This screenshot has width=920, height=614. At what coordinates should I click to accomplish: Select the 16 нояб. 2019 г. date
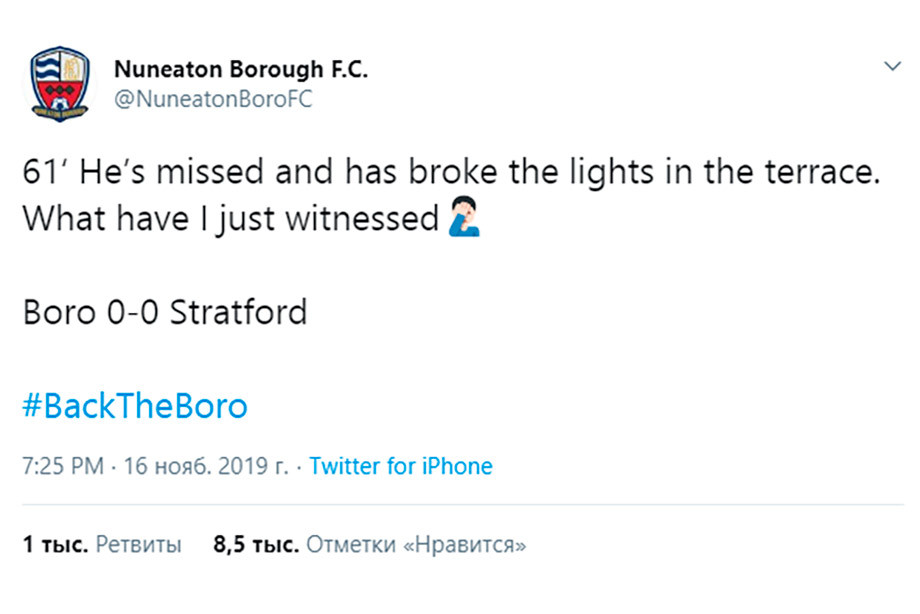(206, 466)
